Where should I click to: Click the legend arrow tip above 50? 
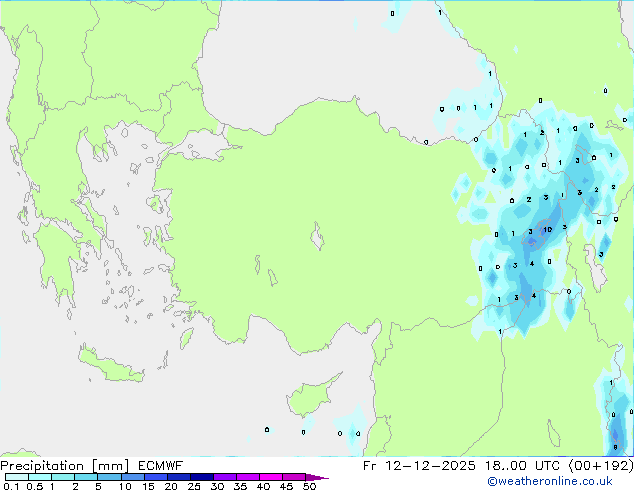(x=317, y=477)
